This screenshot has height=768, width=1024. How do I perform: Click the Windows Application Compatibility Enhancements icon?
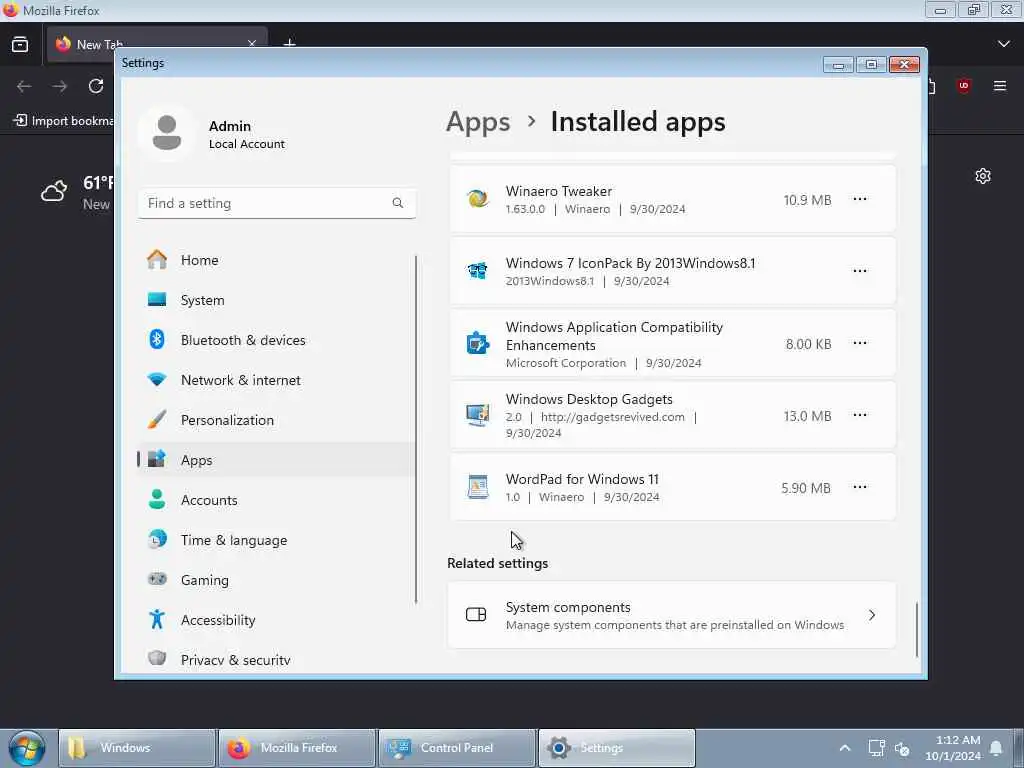[477, 343]
